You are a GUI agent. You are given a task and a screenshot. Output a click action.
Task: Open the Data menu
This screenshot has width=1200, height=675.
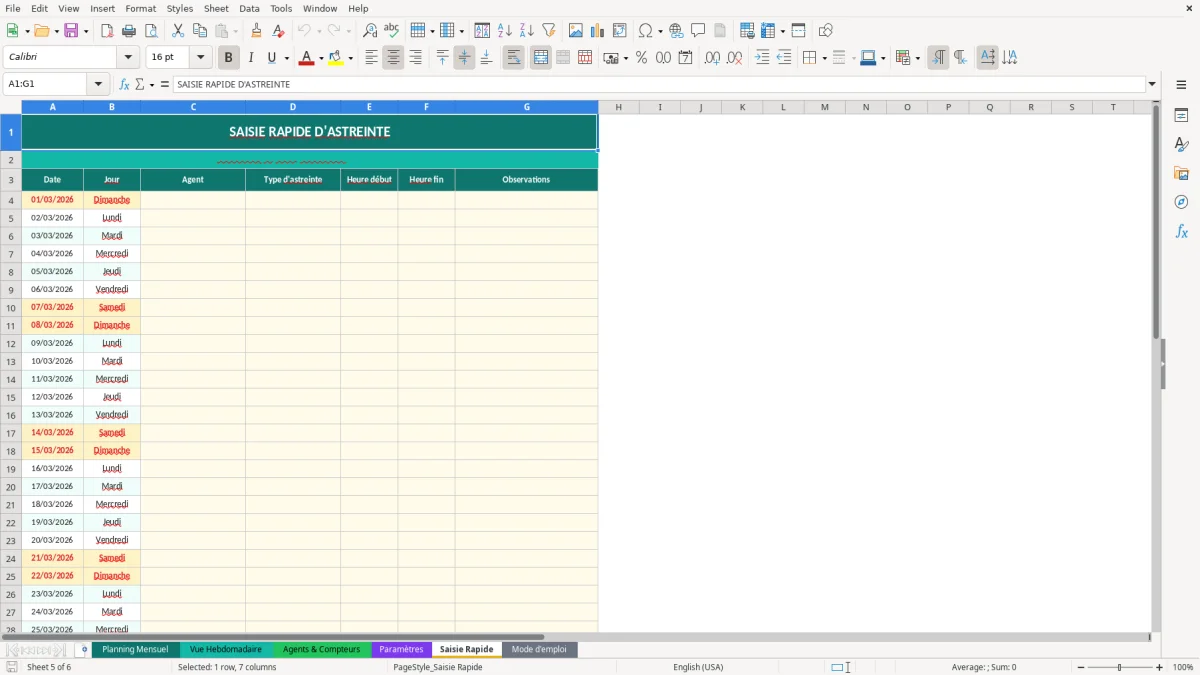pos(249,8)
